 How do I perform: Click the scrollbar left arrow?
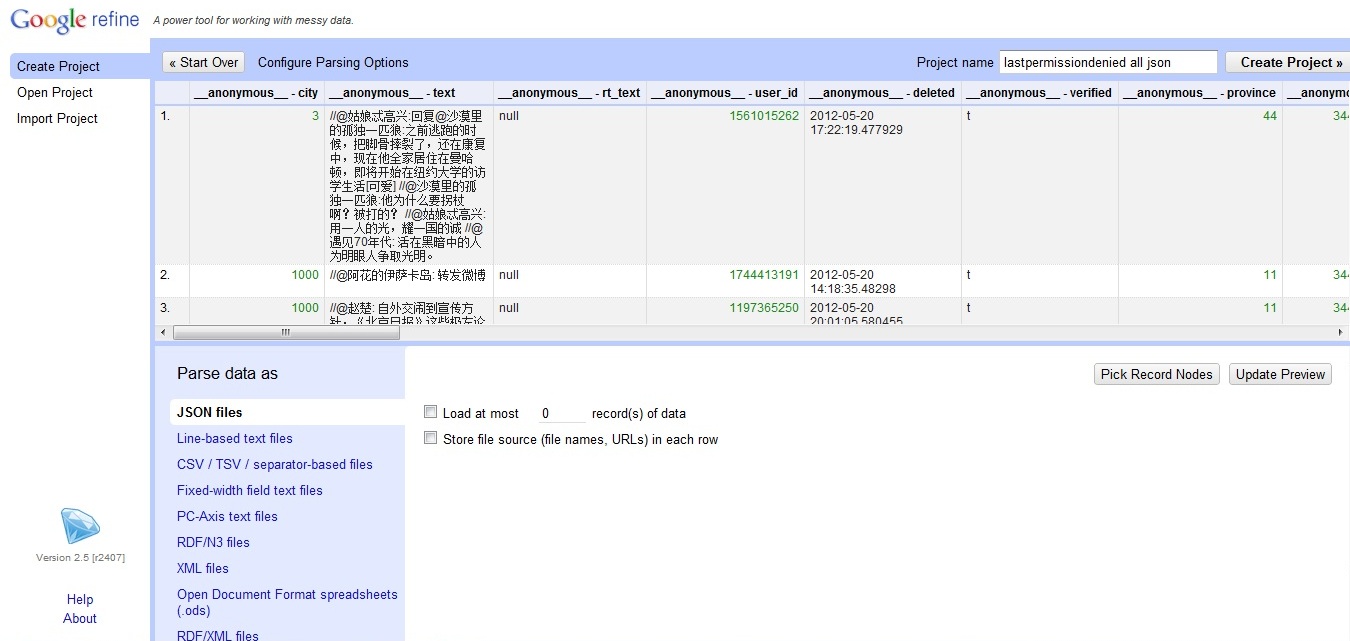tap(163, 332)
